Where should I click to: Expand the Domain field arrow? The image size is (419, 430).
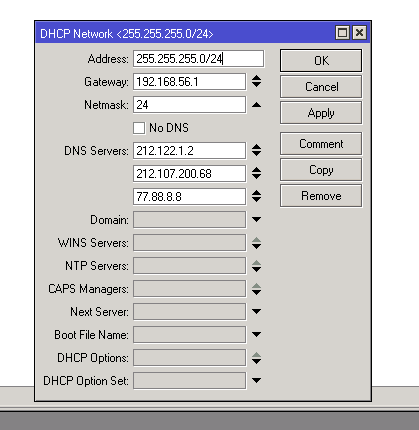256,220
